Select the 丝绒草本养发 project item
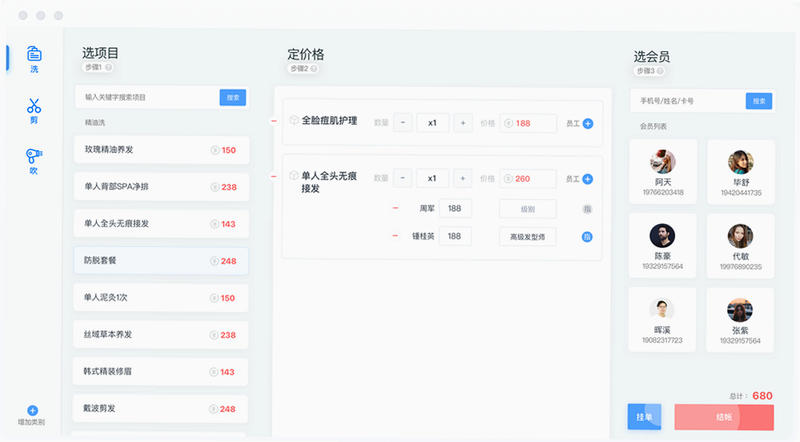This screenshot has width=800, height=442. coord(161,335)
